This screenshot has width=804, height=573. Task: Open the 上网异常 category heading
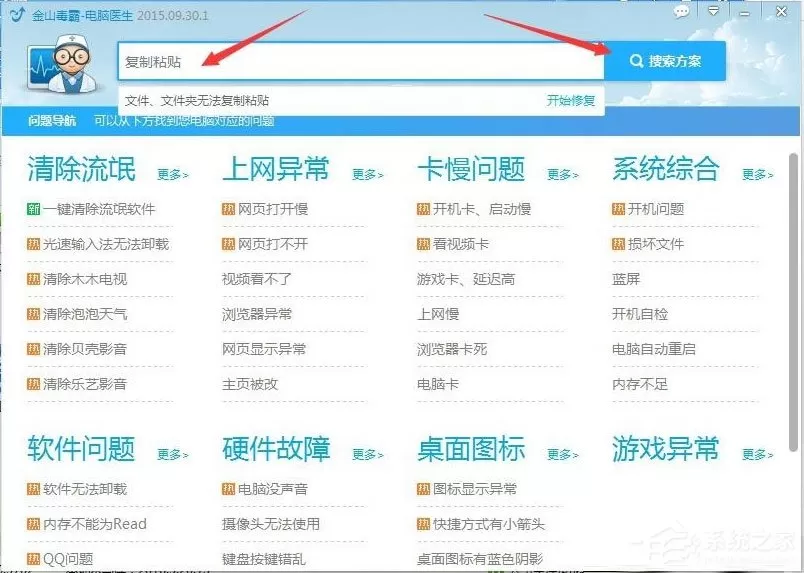[x=276, y=169]
